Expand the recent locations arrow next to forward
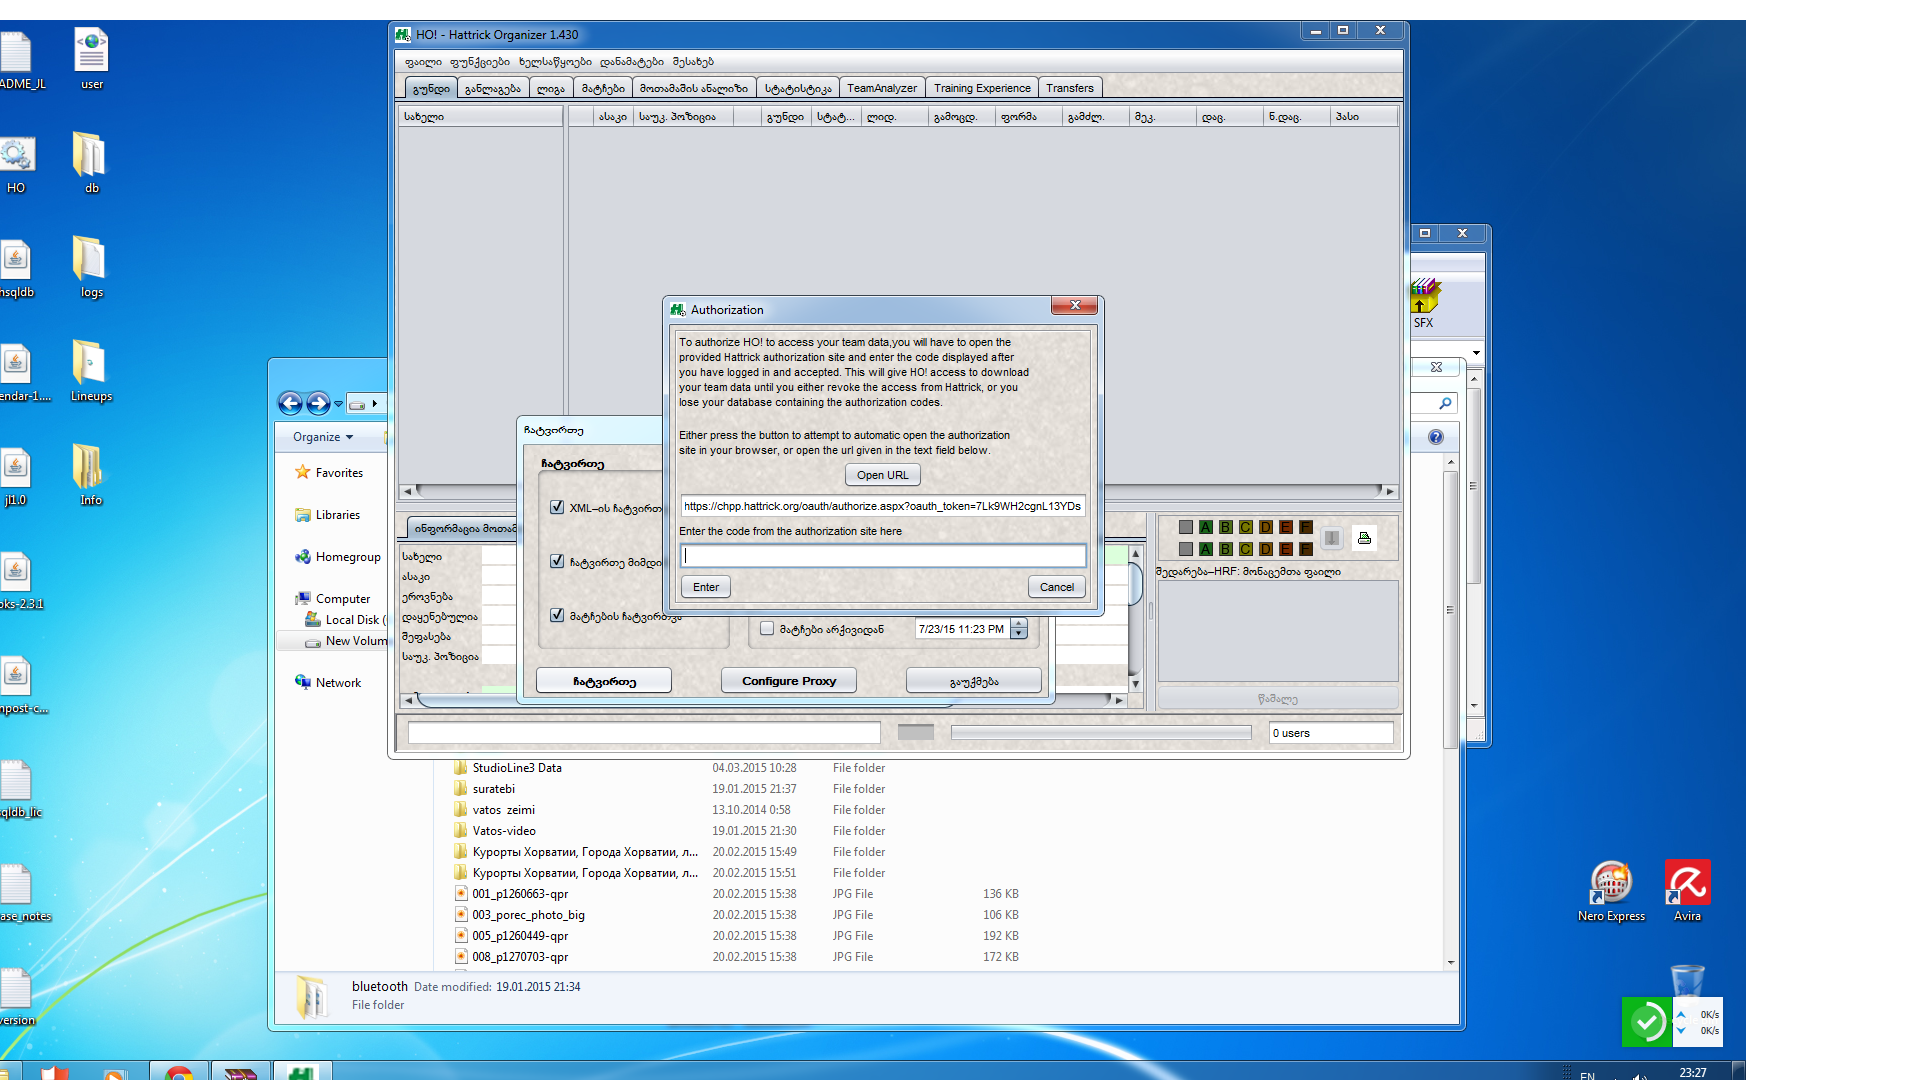The height and width of the screenshot is (1080, 1920). pyautogui.click(x=339, y=404)
